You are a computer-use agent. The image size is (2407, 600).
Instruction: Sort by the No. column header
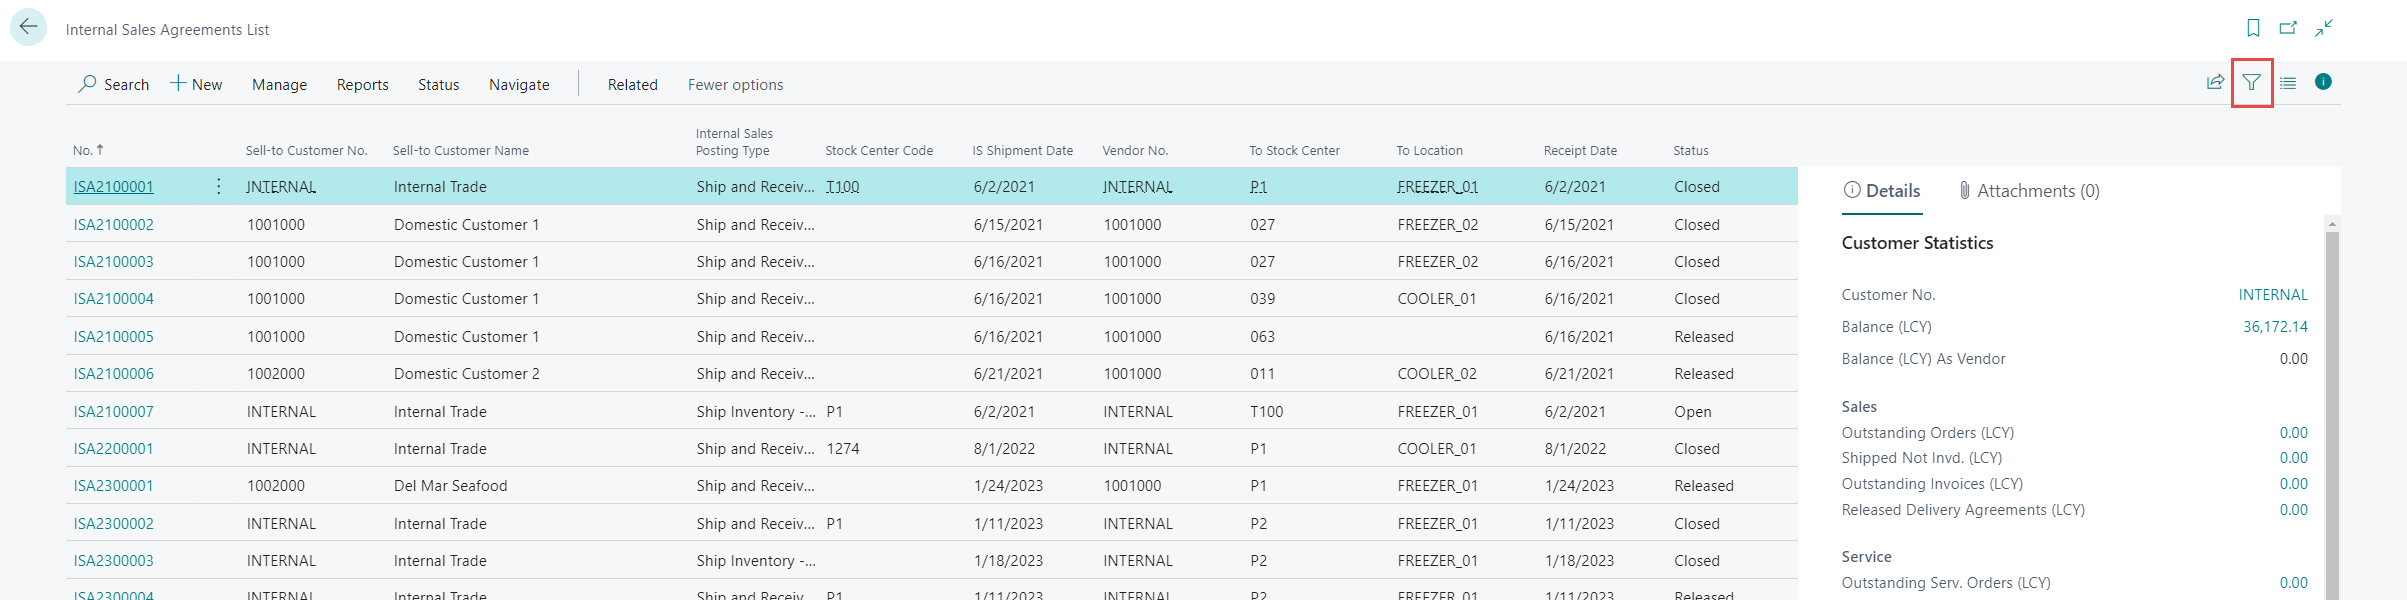(82, 151)
